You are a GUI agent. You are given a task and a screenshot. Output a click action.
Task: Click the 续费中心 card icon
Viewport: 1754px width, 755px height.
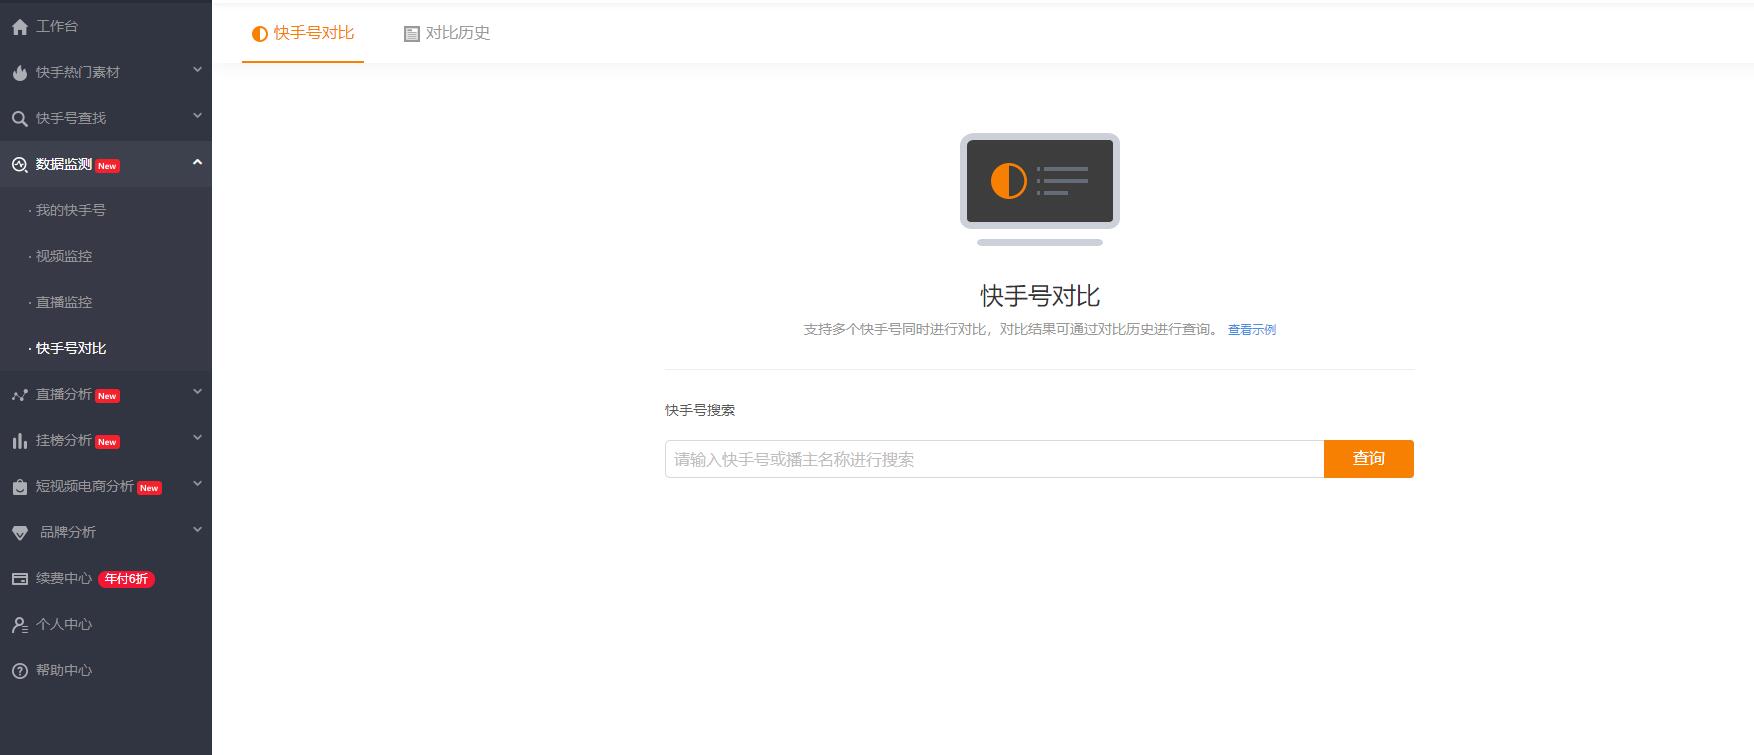click(19, 579)
